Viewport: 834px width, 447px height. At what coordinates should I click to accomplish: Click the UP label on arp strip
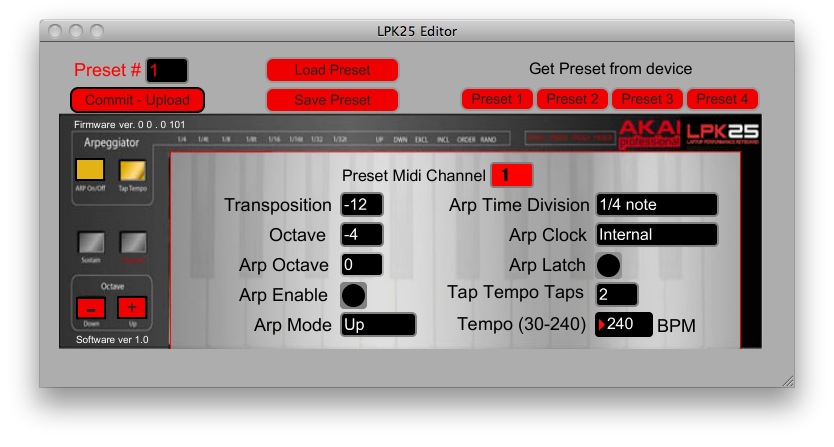pyautogui.click(x=379, y=139)
